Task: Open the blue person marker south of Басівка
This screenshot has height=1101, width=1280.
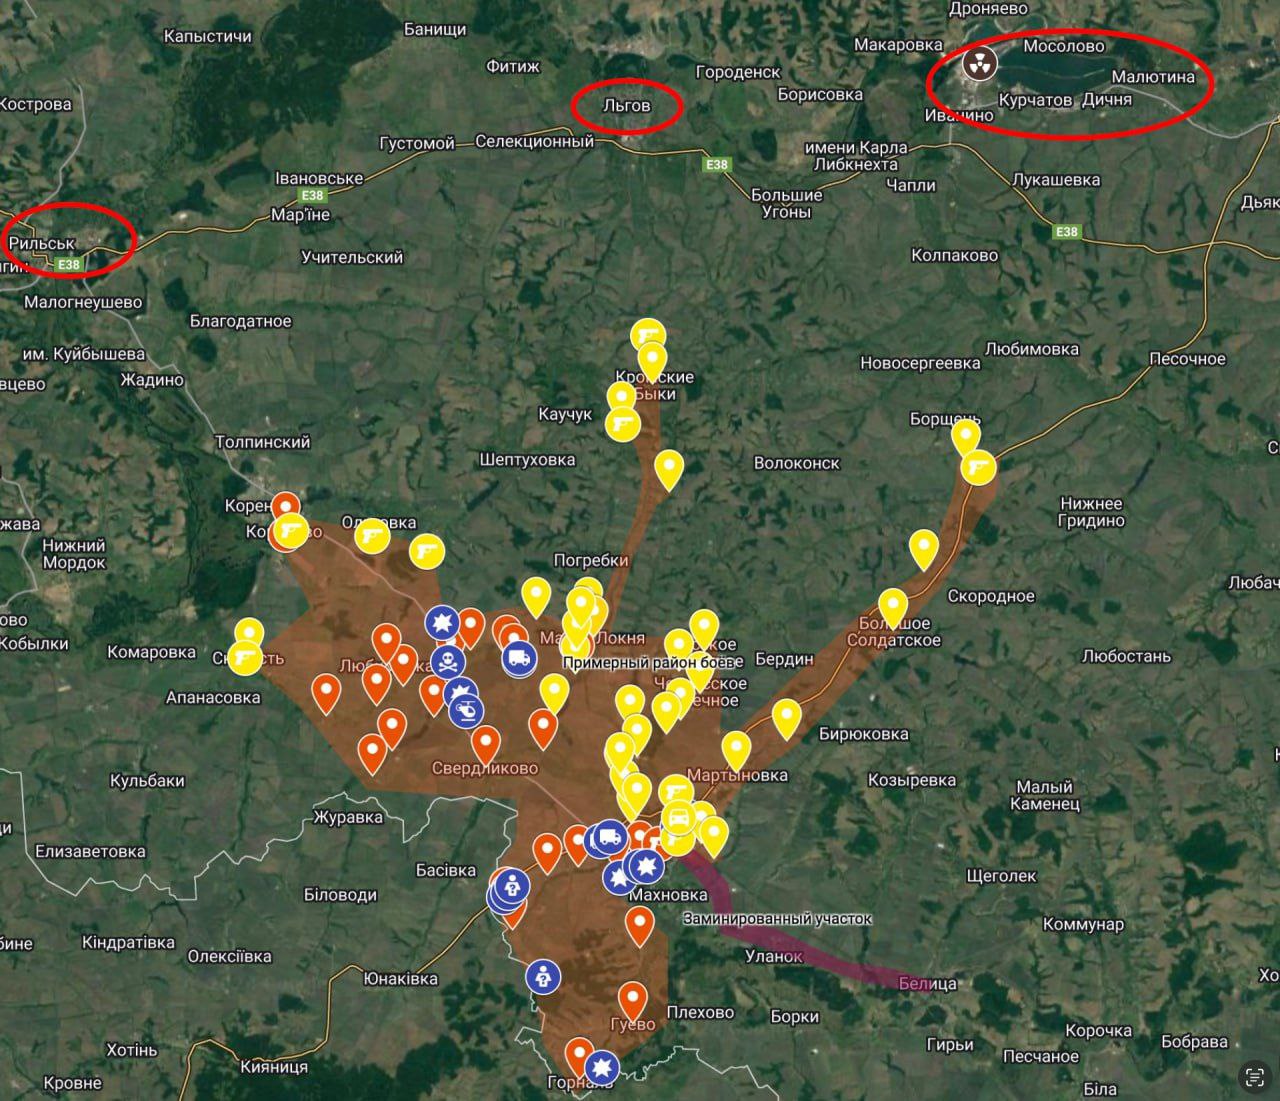Action: [543, 977]
